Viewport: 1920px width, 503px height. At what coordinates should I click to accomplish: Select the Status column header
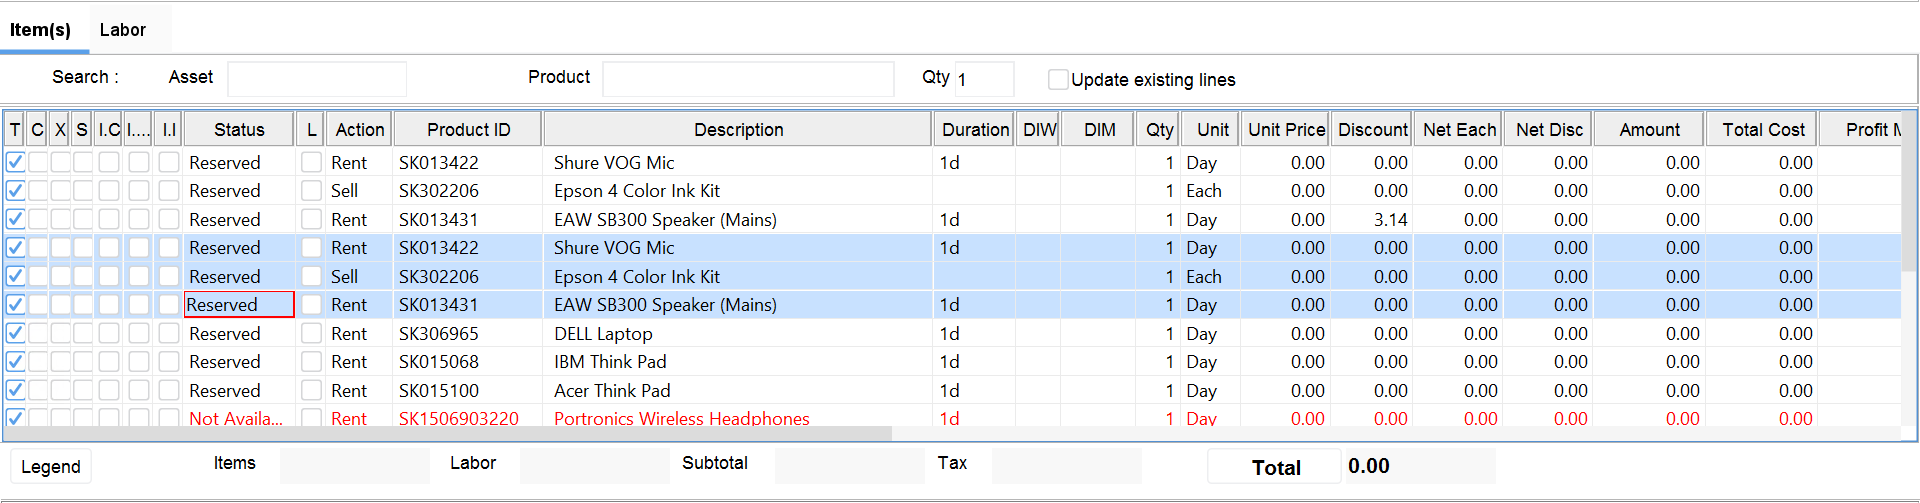click(x=239, y=130)
